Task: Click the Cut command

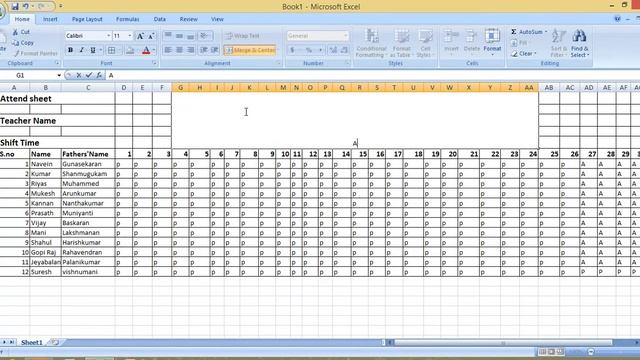Action: click(x=21, y=32)
